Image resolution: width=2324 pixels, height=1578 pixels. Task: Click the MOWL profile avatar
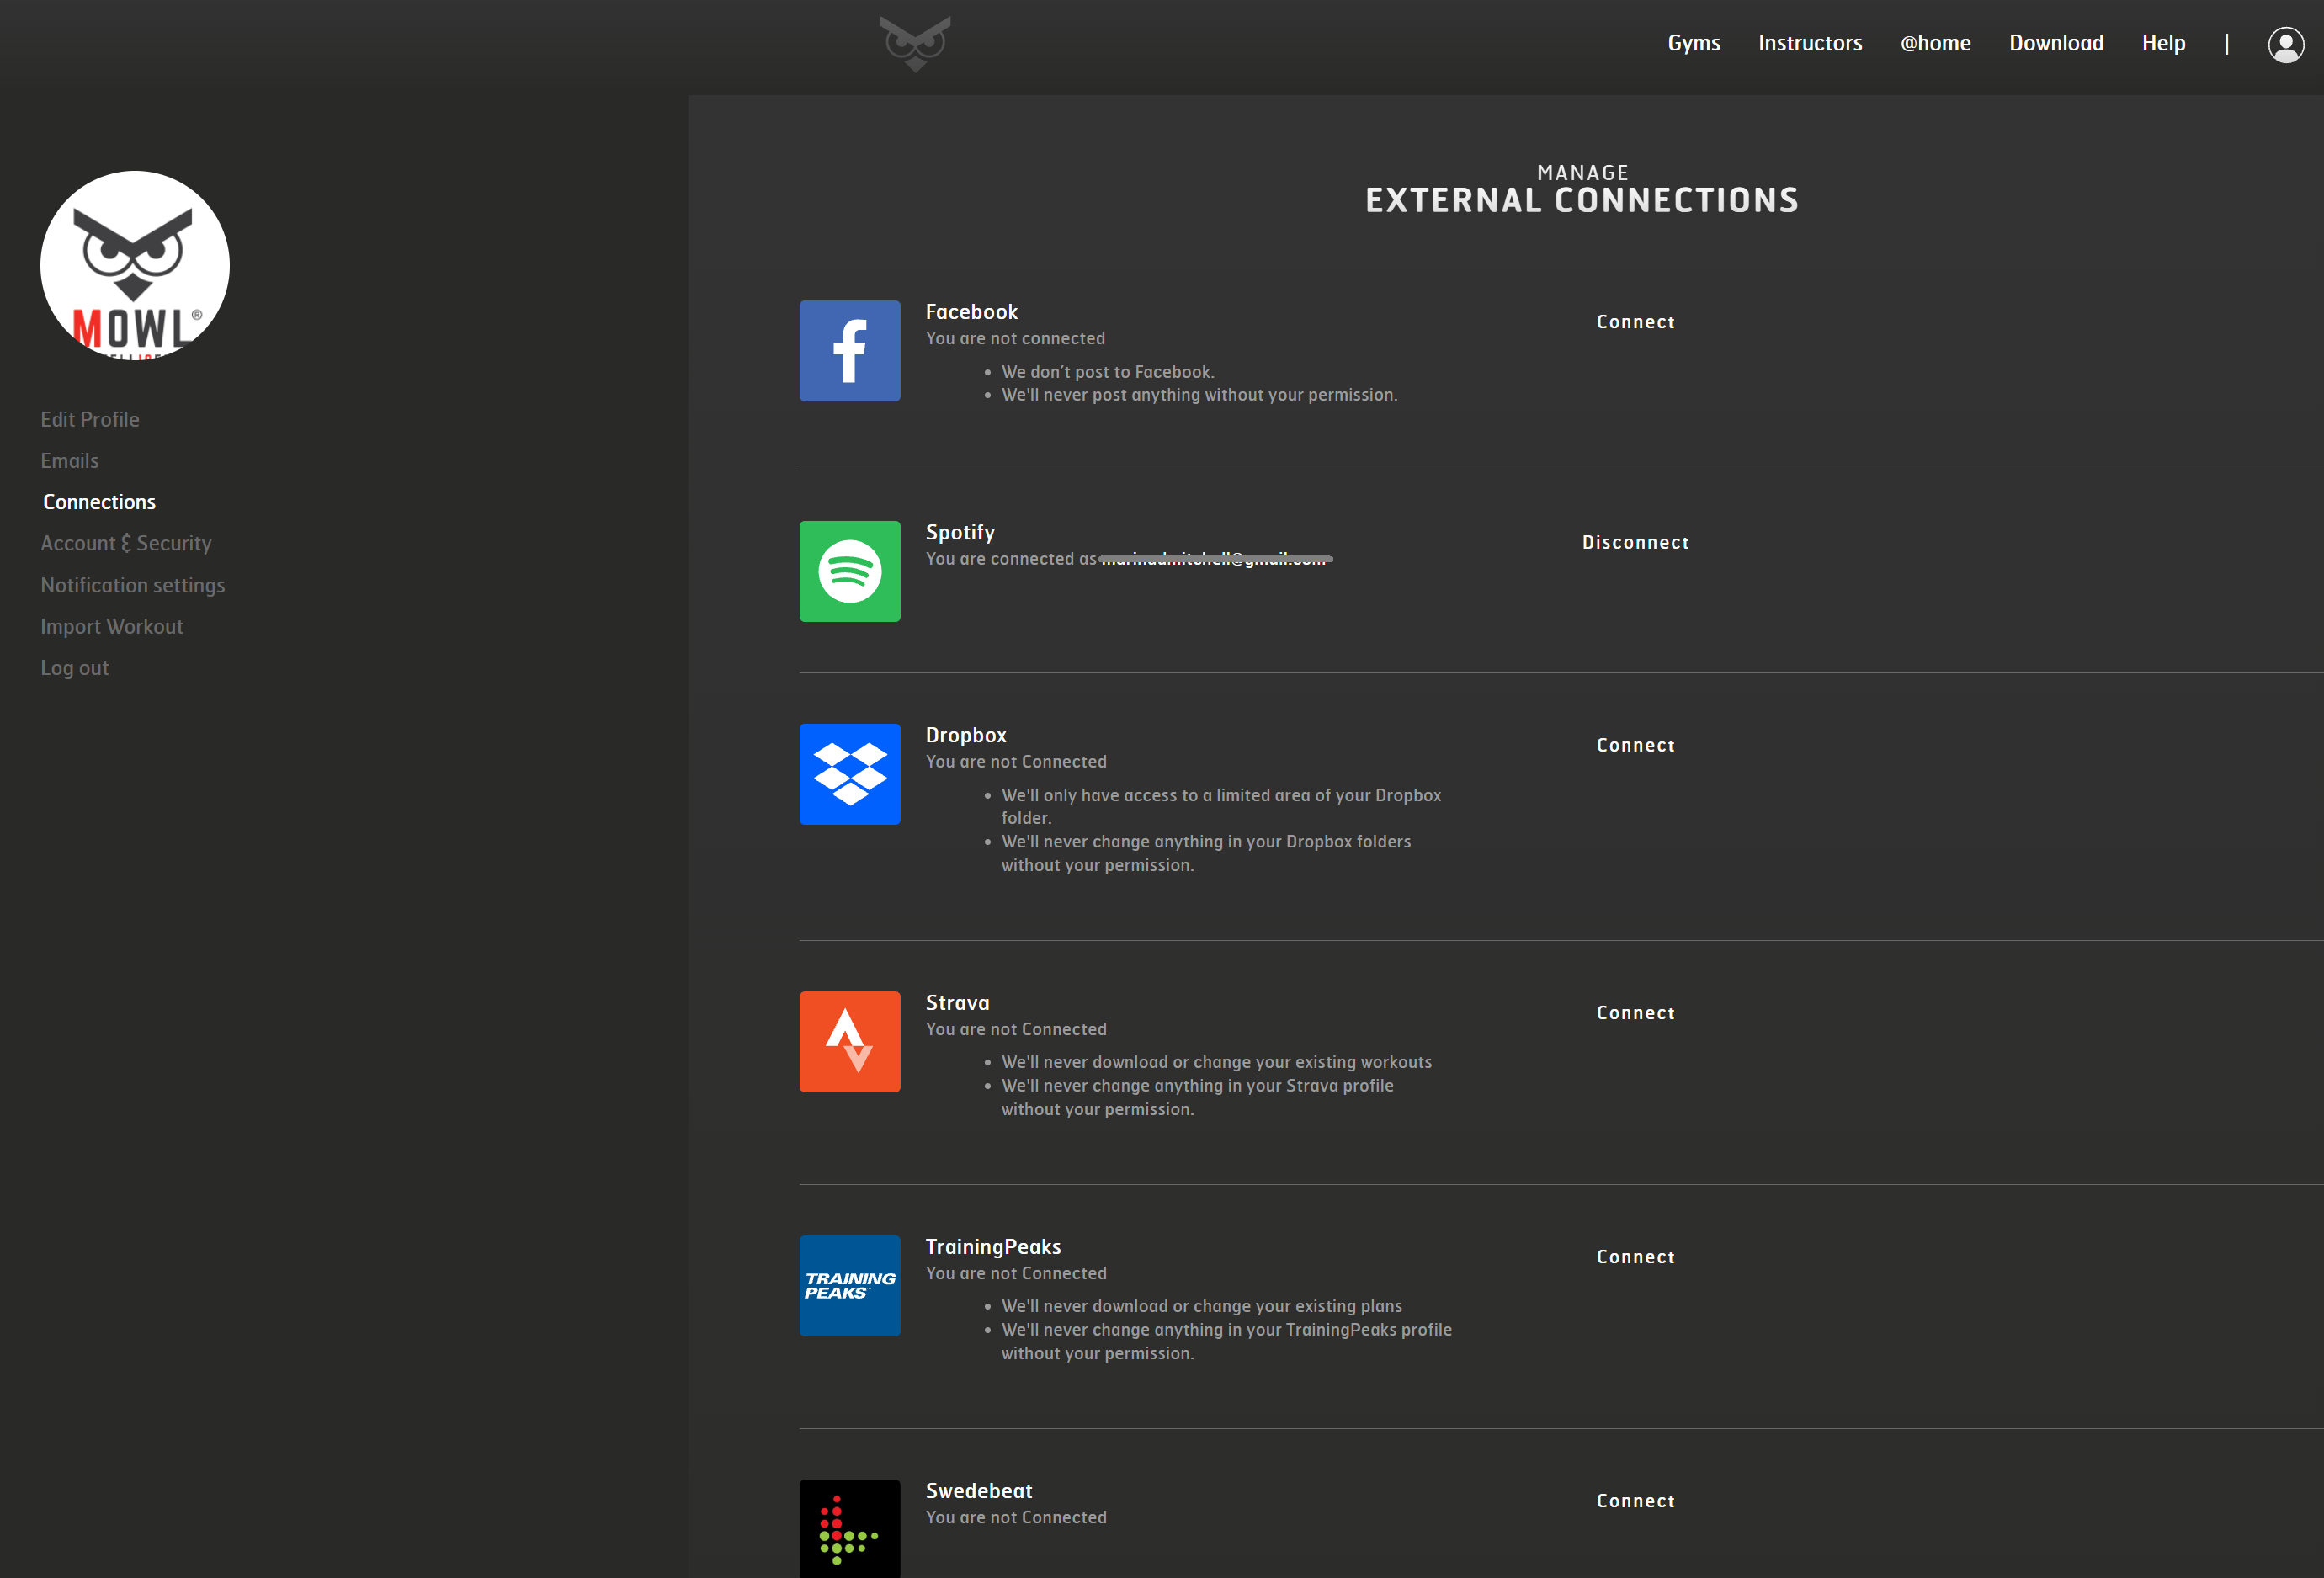click(x=135, y=265)
